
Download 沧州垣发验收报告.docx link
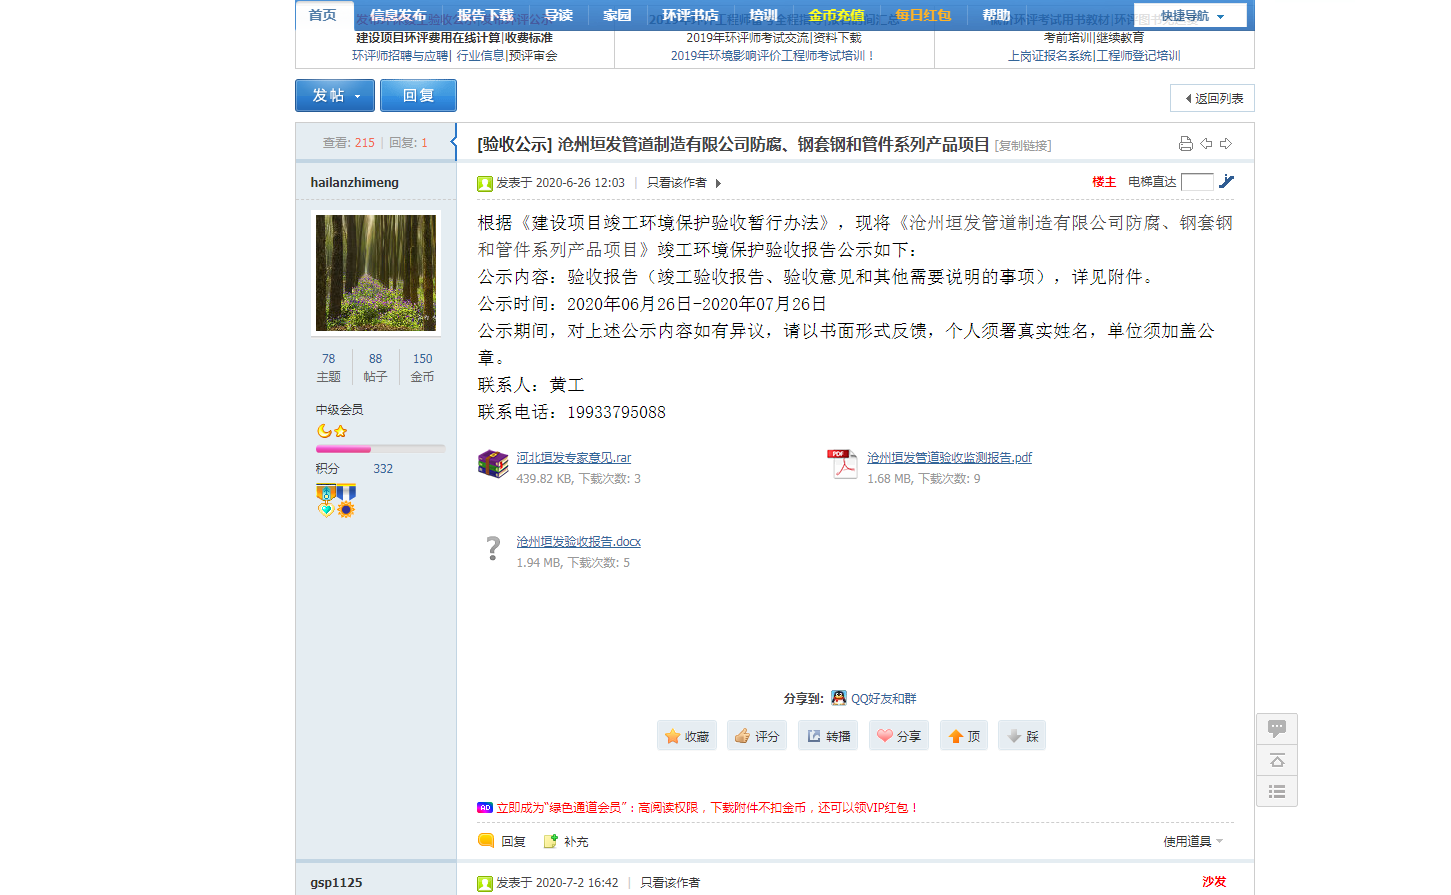(578, 542)
